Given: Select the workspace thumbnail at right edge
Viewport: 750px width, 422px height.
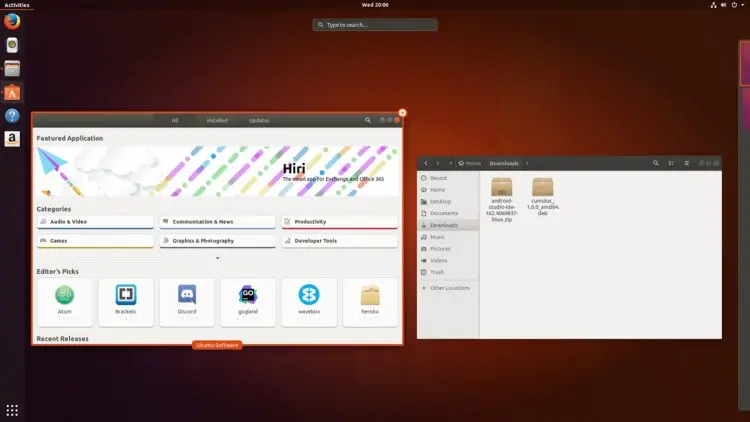Looking at the screenshot, I should (745, 64).
